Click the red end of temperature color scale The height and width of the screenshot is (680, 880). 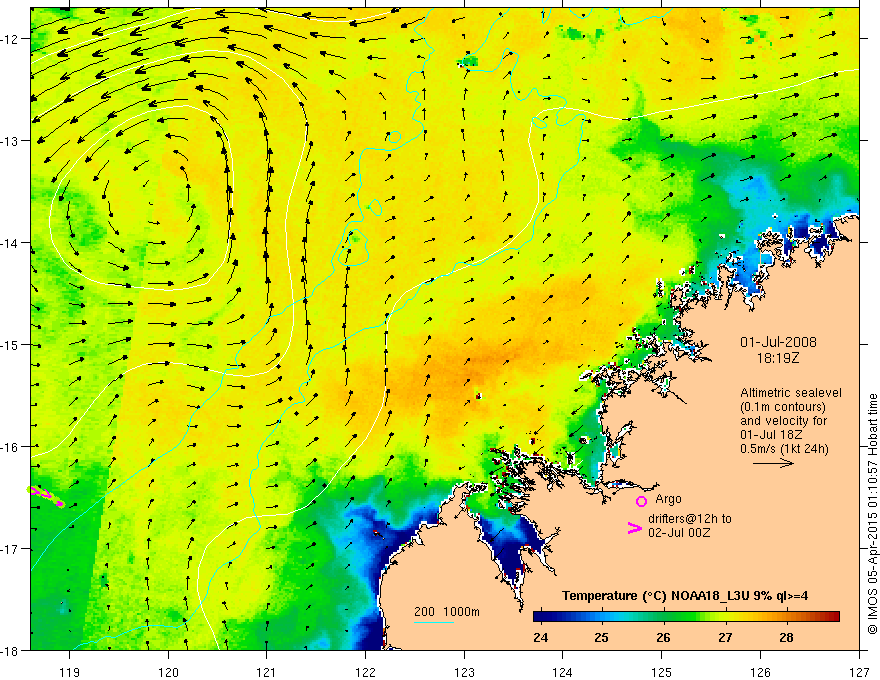click(x=835, y=617)
